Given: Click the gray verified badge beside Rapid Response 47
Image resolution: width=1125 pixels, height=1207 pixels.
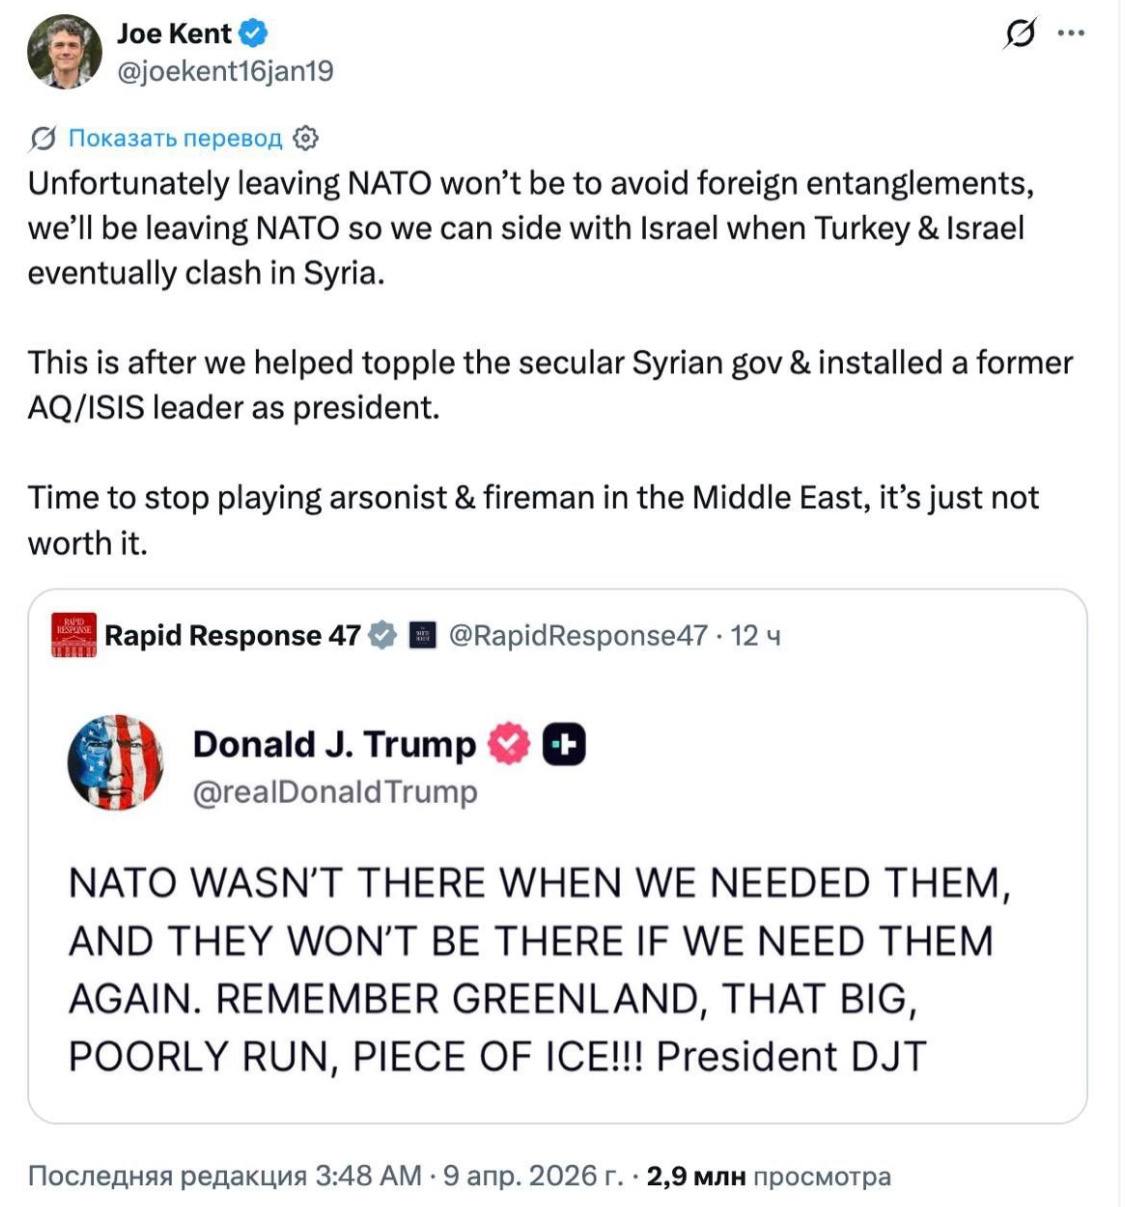Looking at the screenshot, I should 383,636.
